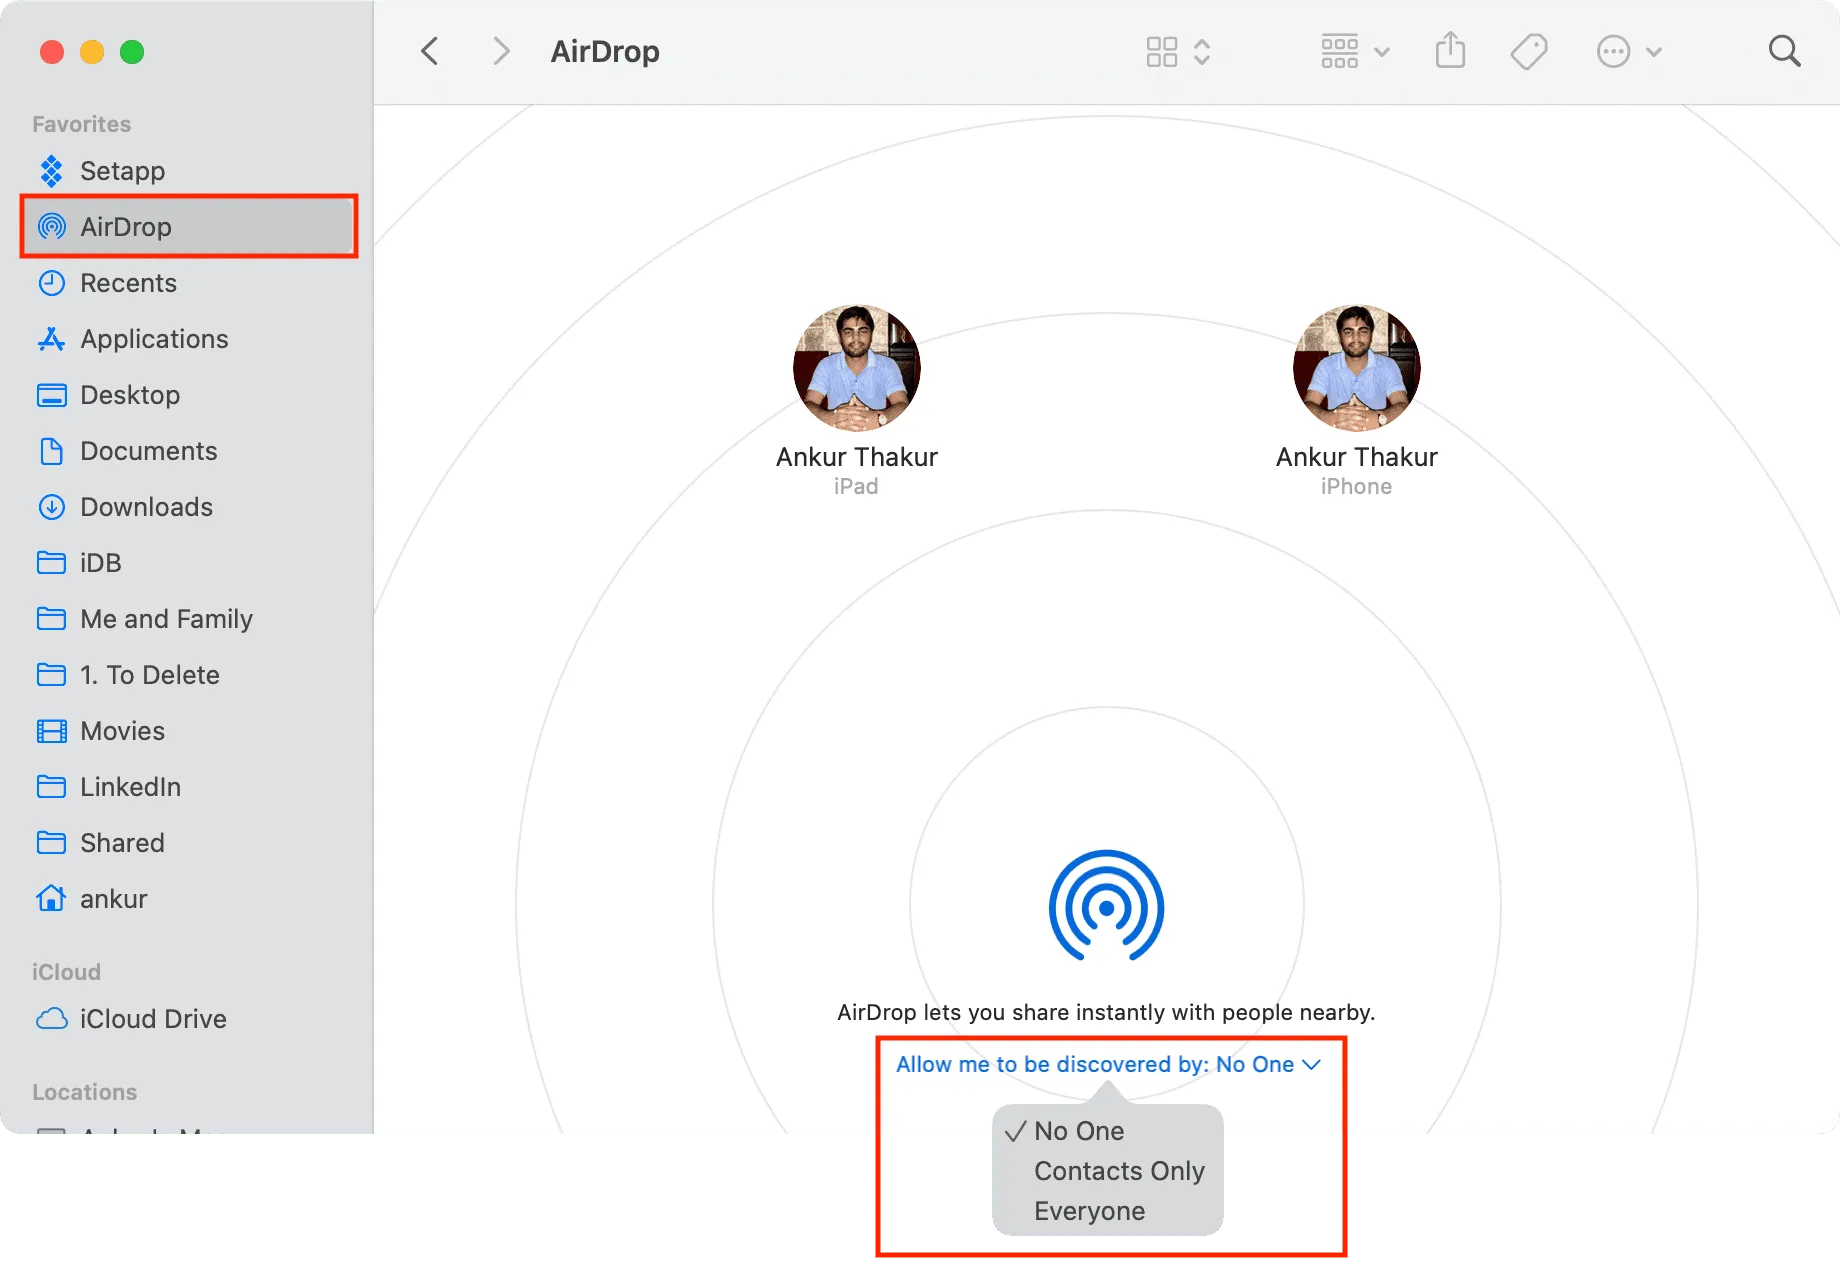This screenshot has height=1262, width=1840.
Task: Click the Applications icon in sidebar
Action: (x=51, y=339)
